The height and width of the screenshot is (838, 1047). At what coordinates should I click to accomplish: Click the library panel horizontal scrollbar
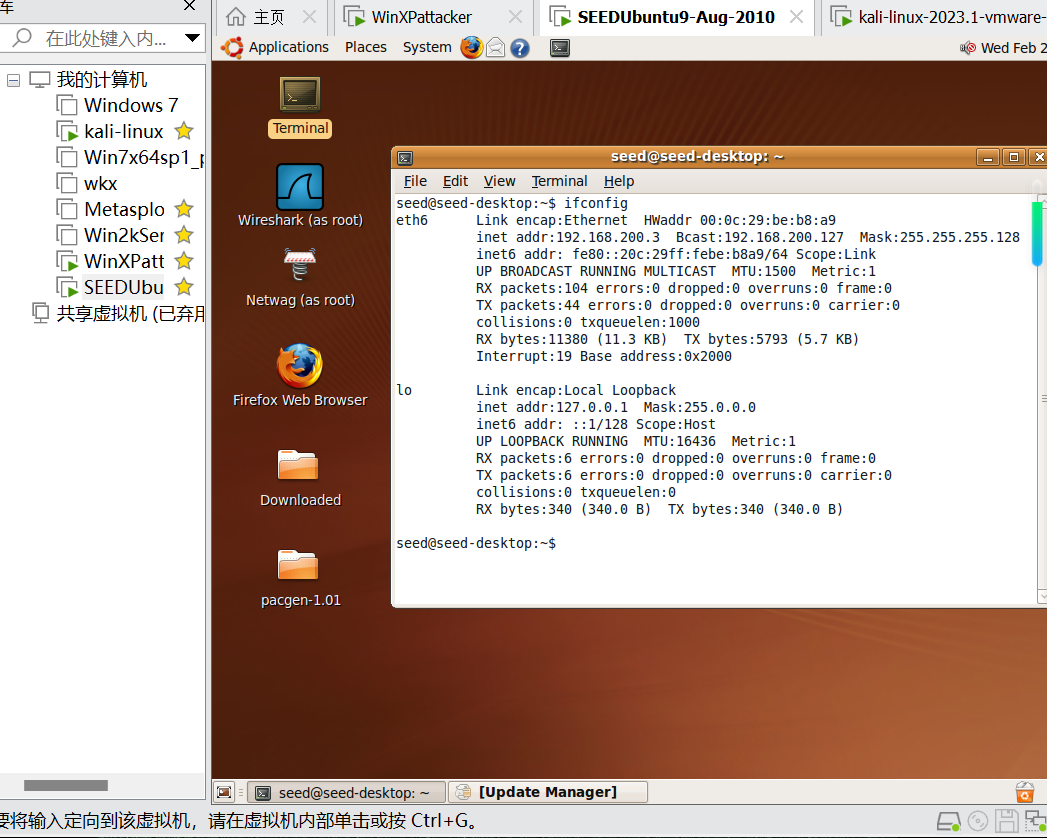(65, 785)
